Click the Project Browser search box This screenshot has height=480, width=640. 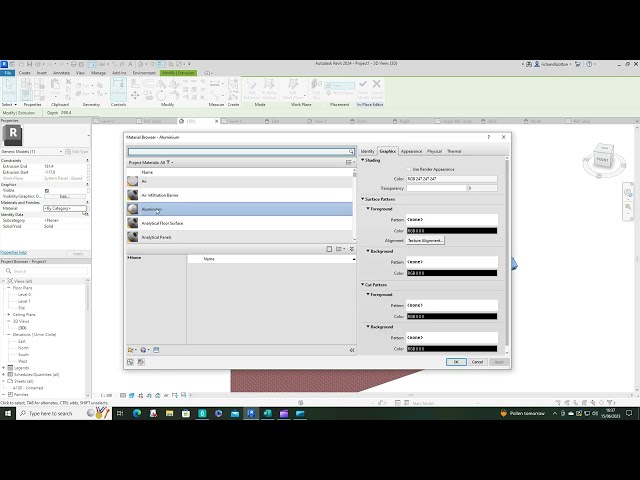point(46,271)
